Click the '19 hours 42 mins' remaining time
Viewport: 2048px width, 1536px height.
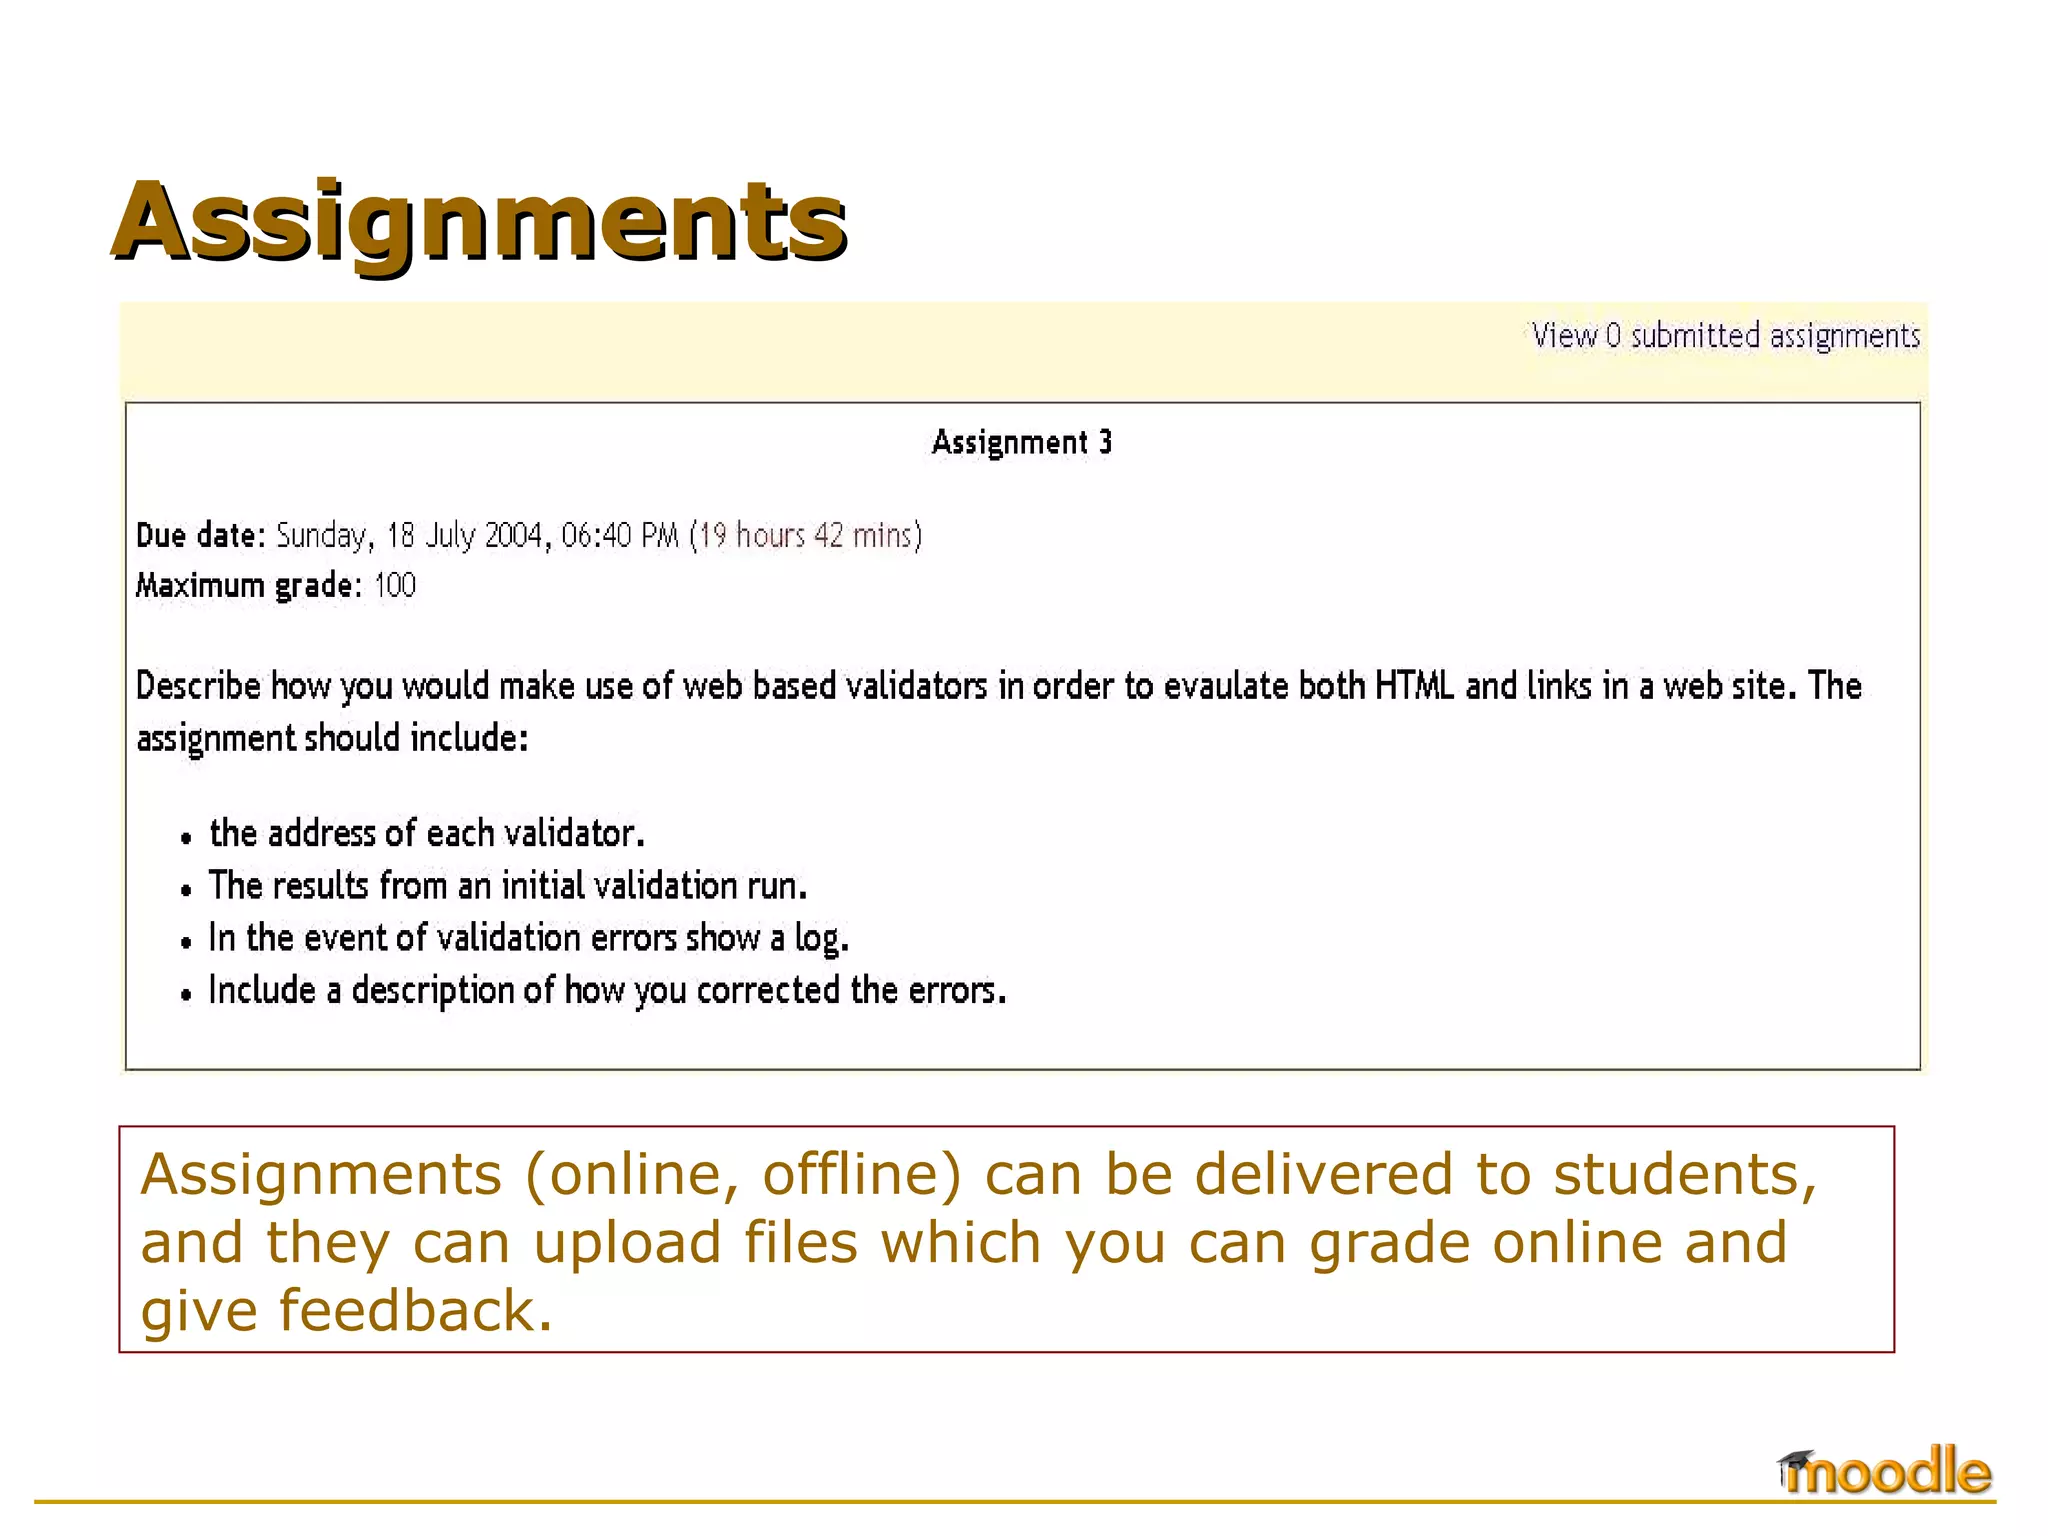click(805, 536)
